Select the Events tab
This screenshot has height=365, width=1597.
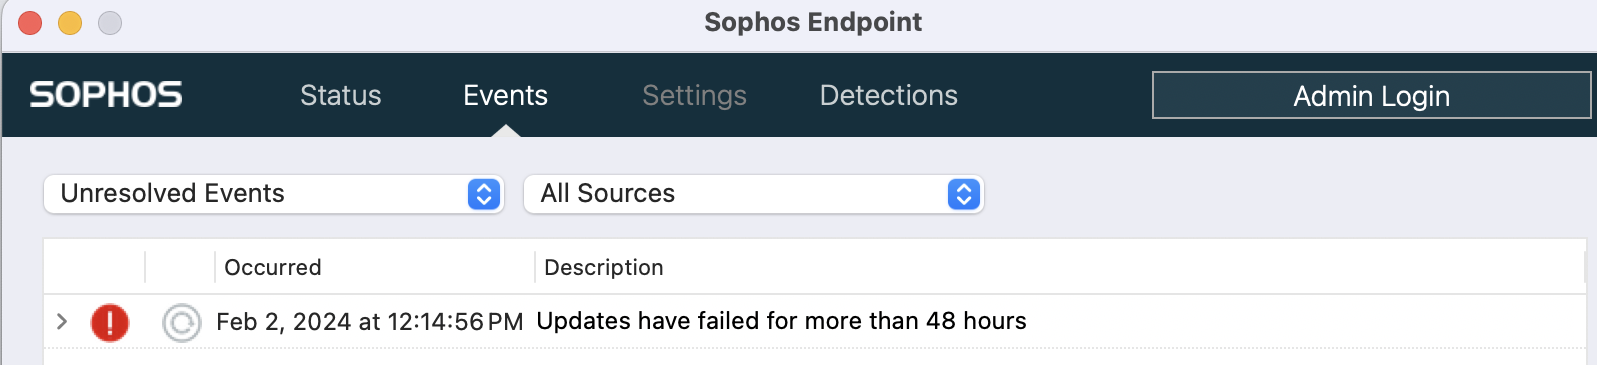(x=505, y=95)
